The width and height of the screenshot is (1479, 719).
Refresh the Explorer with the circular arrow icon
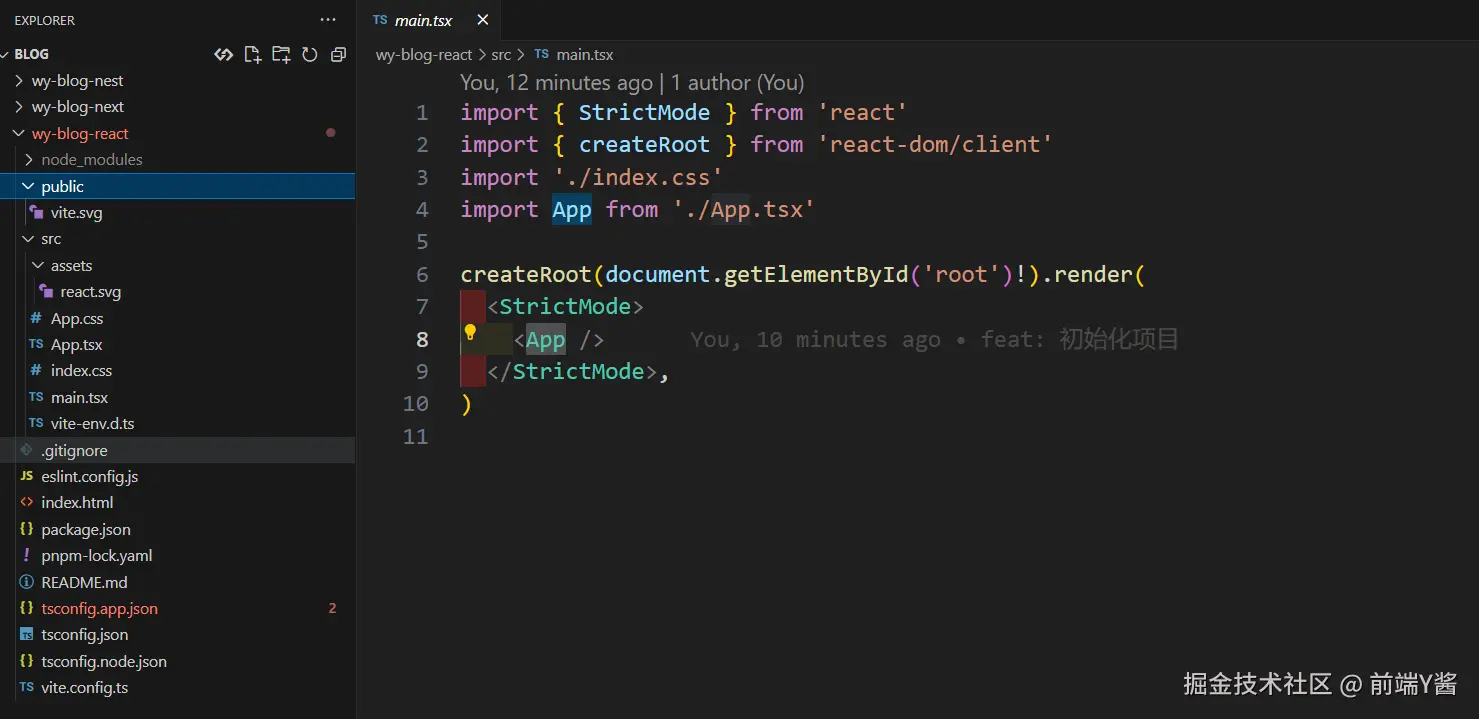(x=310, y=55)
